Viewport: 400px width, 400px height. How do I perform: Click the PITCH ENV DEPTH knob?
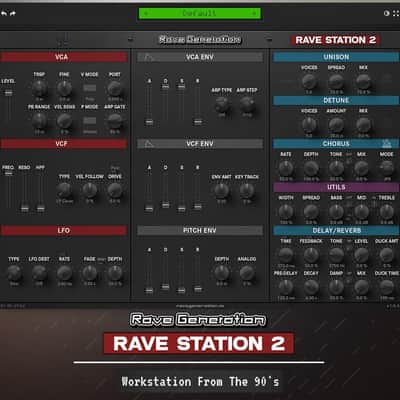point(222,273)
